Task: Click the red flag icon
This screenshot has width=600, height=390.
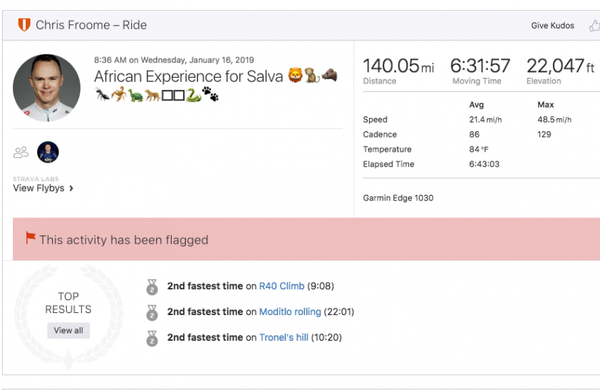Action: 30,238
